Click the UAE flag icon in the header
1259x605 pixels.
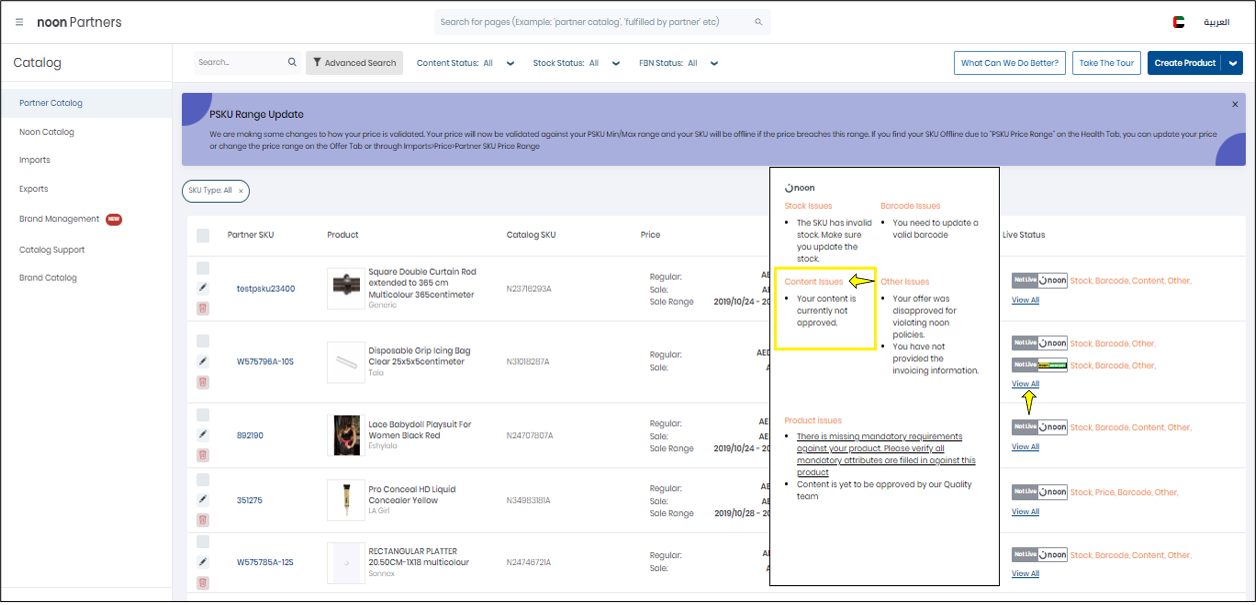point(1177,20)
